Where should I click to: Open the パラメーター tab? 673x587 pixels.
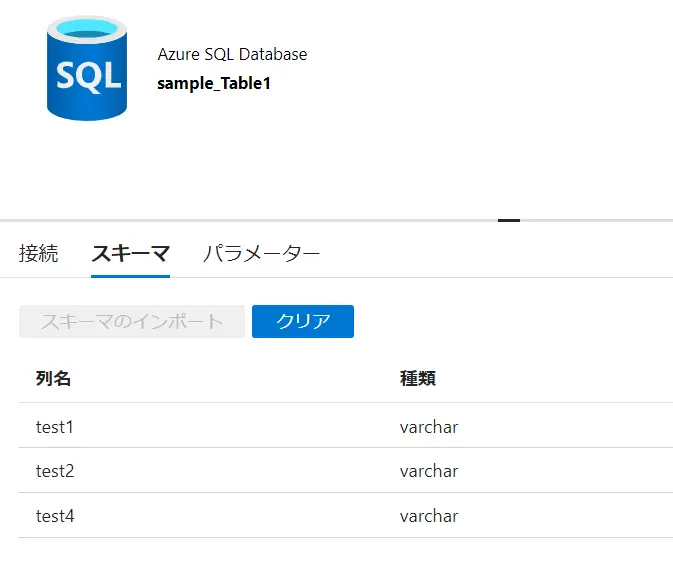click(261, 253)
